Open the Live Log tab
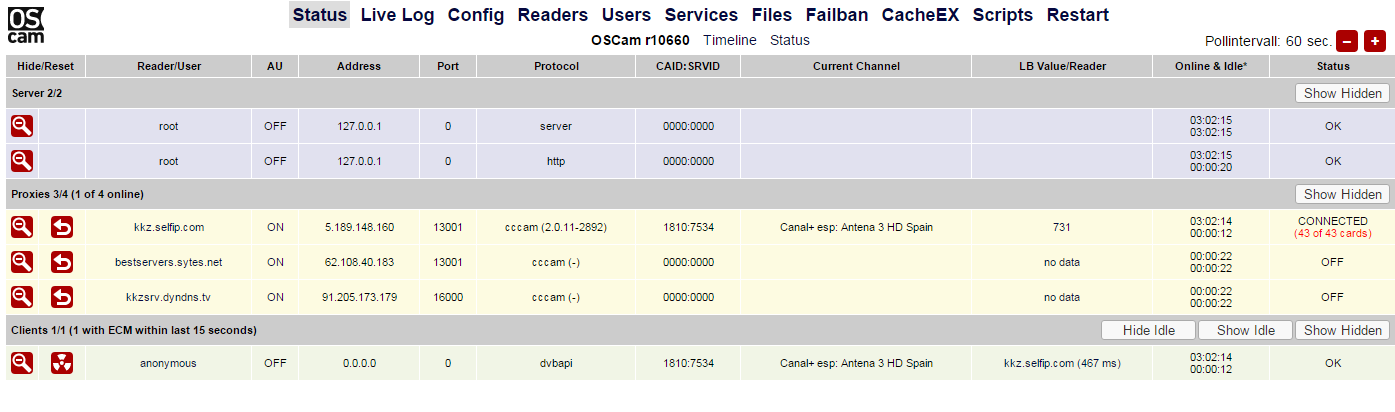The width and height of the screenshot is (1395, 412). click(x=398, y=15)
